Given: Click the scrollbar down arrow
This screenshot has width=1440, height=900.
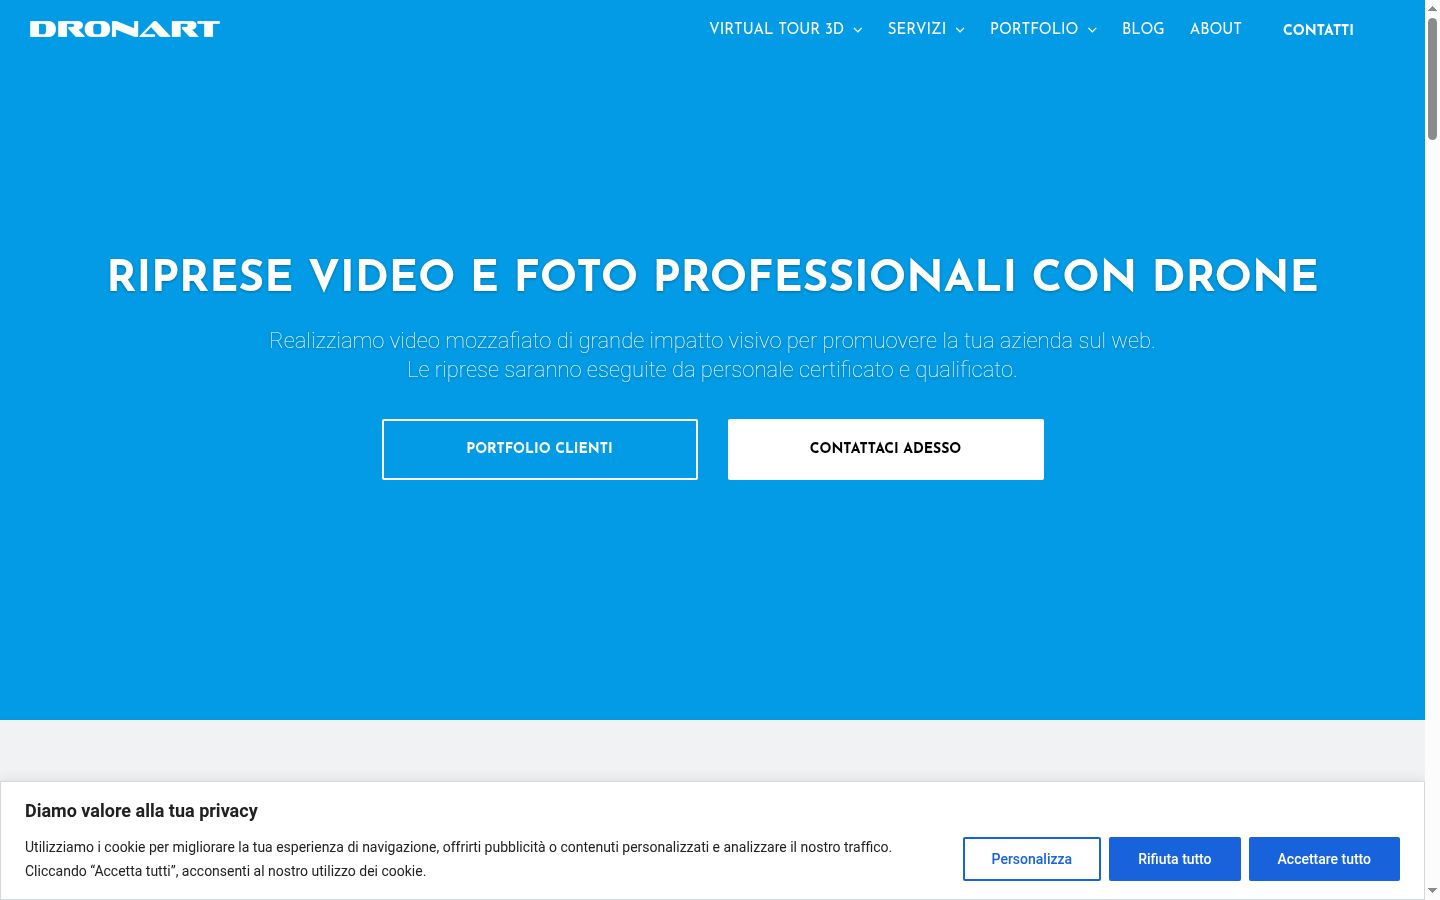Looking at the screenshot, I should [1432, 891].
